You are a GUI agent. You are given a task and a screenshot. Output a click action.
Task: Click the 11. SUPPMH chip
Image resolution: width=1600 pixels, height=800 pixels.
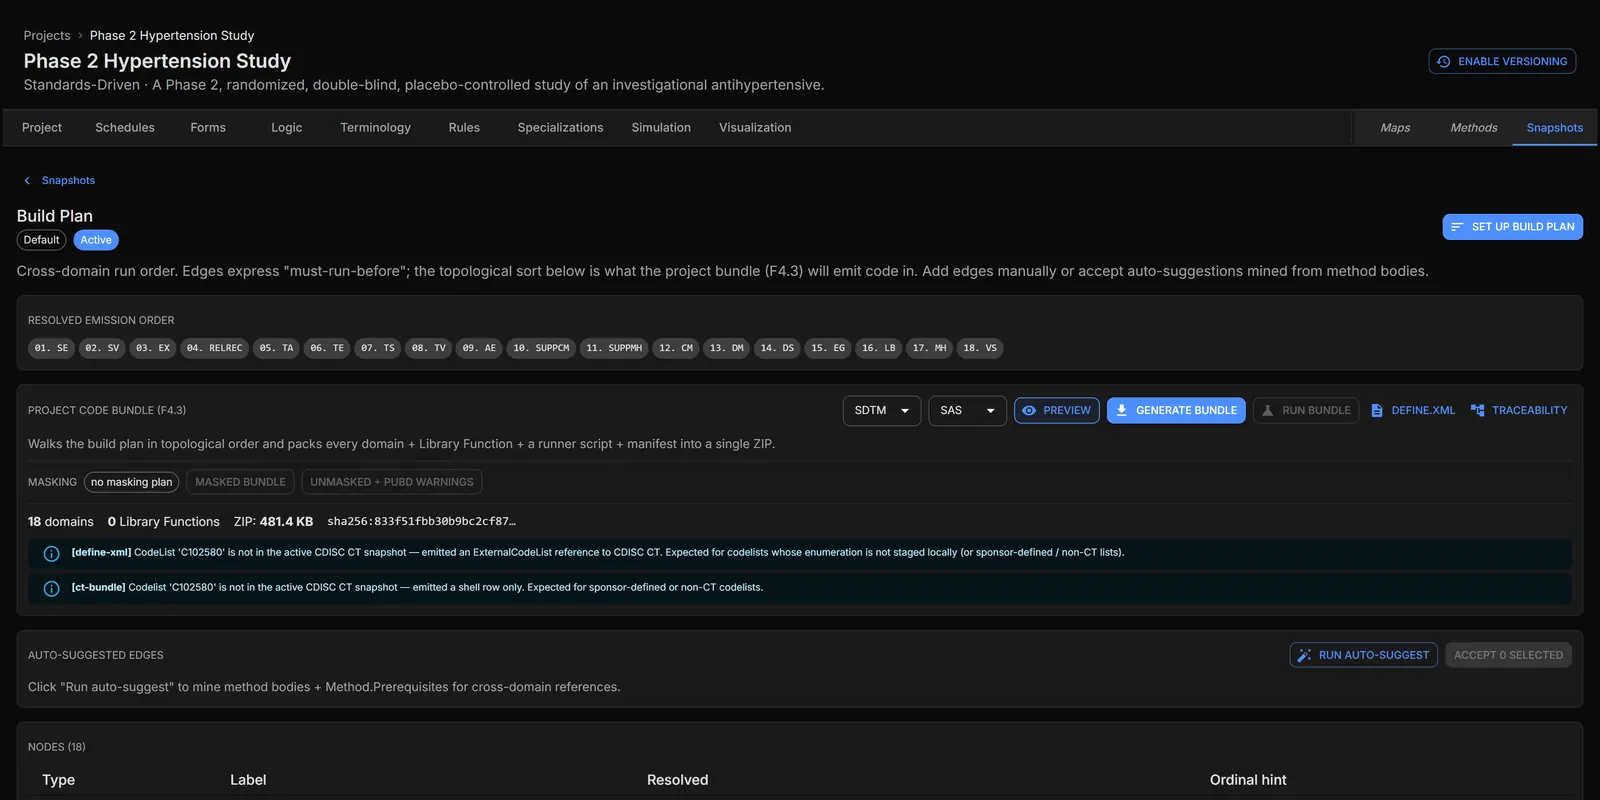[x=614, y=348]
